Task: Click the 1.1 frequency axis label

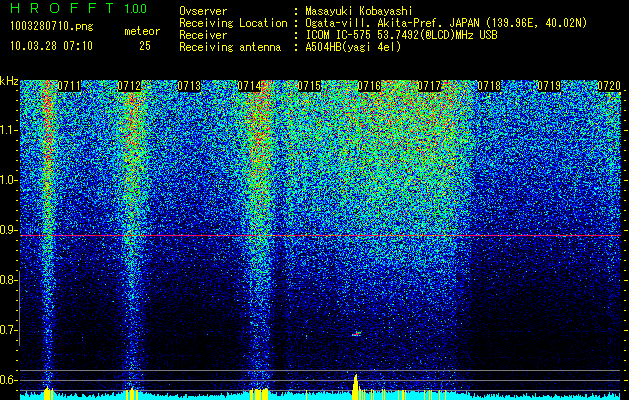Action: [x=8, y=130]
